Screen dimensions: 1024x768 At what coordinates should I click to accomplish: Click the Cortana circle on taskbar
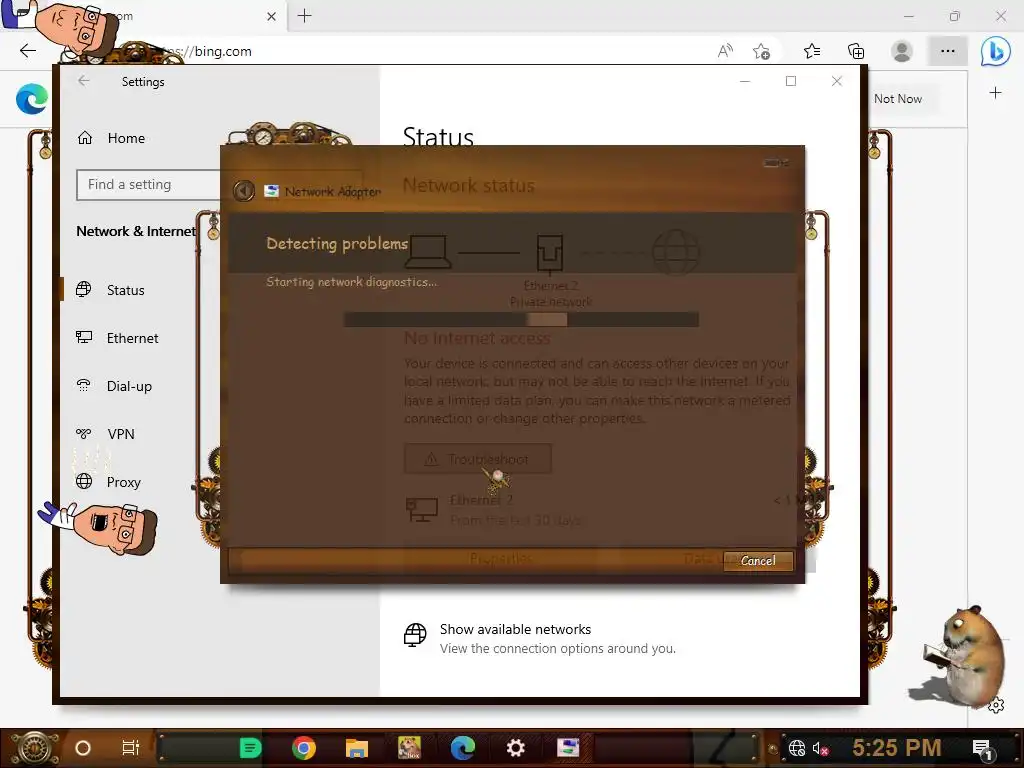pyautogui.click(x=83, y=748)
